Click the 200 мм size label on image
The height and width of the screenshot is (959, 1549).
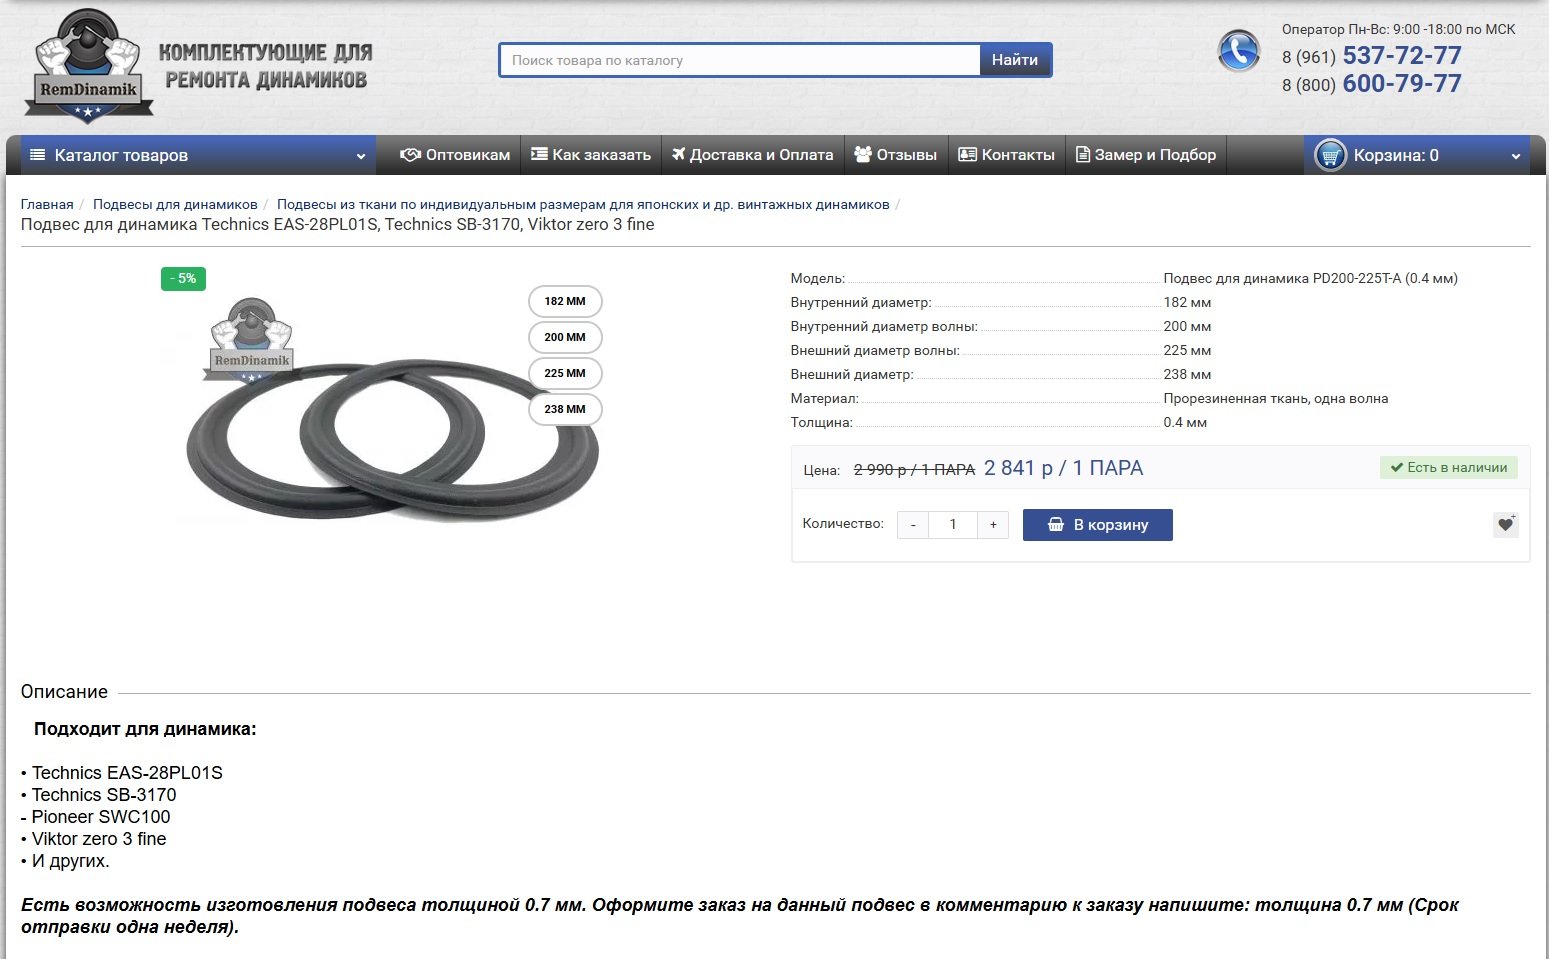pyautogui.click(x=565, y=337)
